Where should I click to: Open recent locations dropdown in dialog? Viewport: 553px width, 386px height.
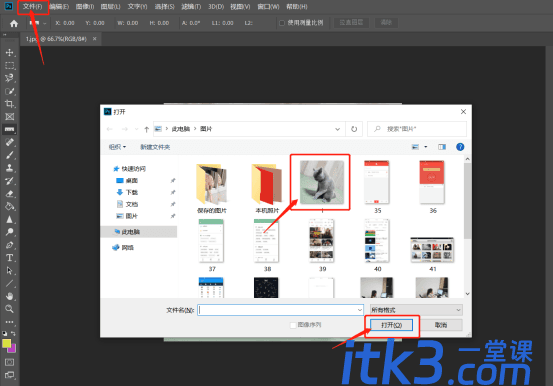(x=136, y=129)
